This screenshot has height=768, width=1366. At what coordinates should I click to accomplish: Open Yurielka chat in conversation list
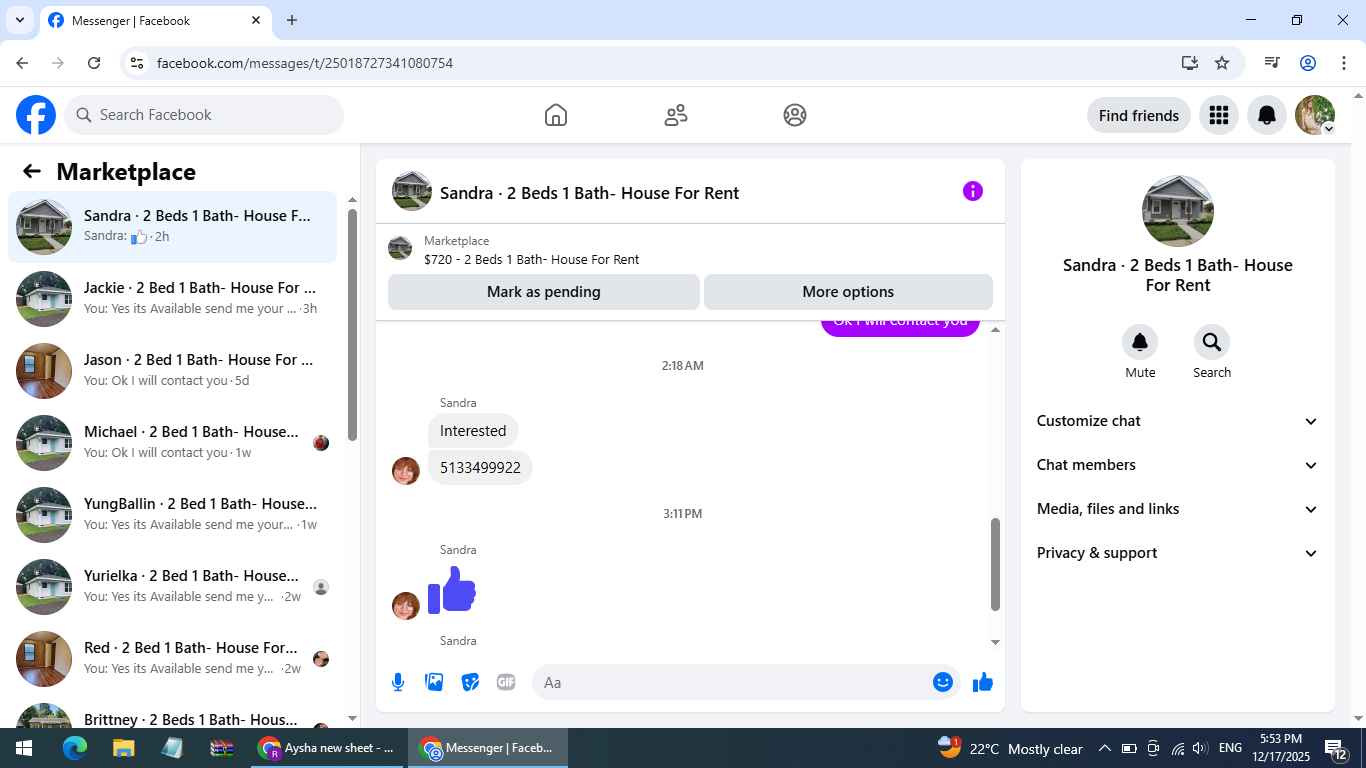[173, 587]
